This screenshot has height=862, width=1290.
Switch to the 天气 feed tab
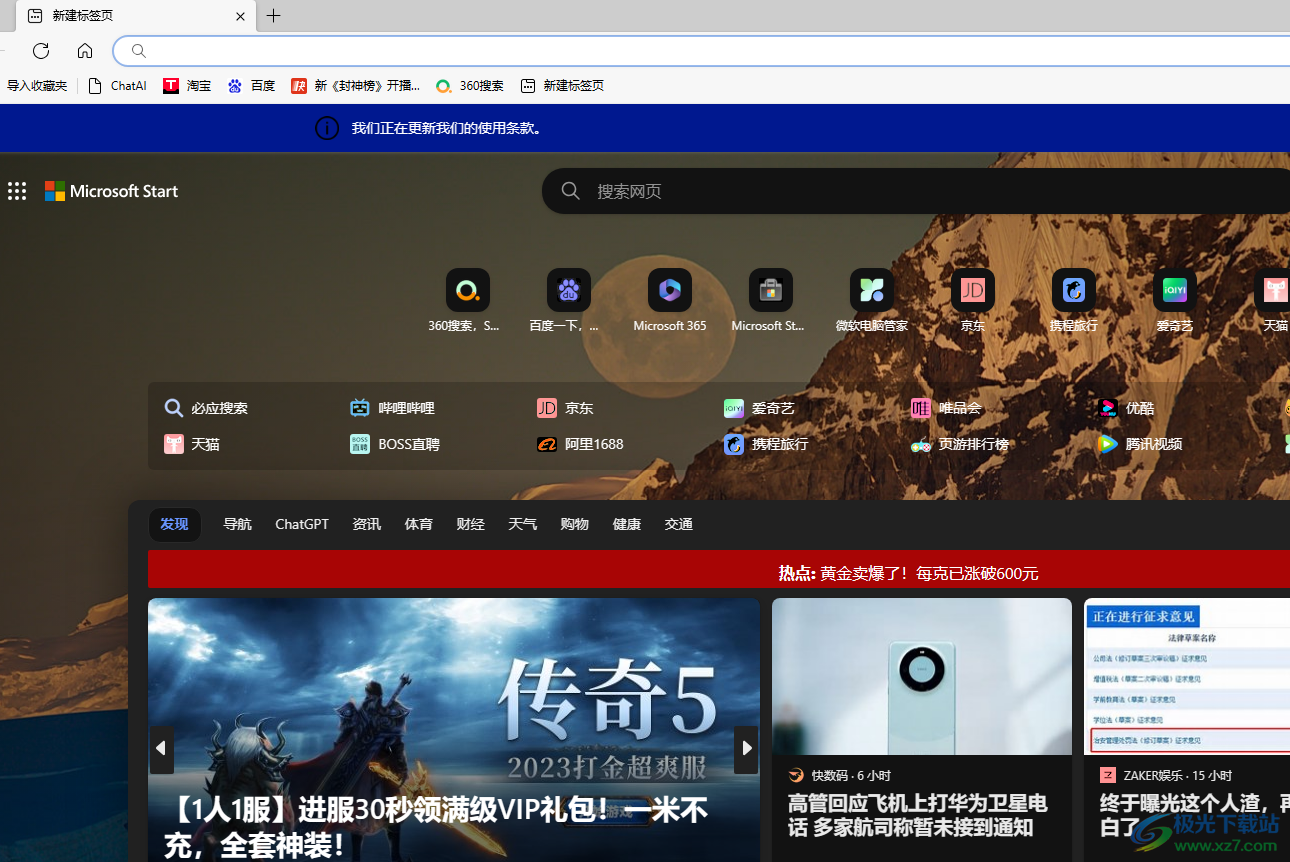(522, 524)
